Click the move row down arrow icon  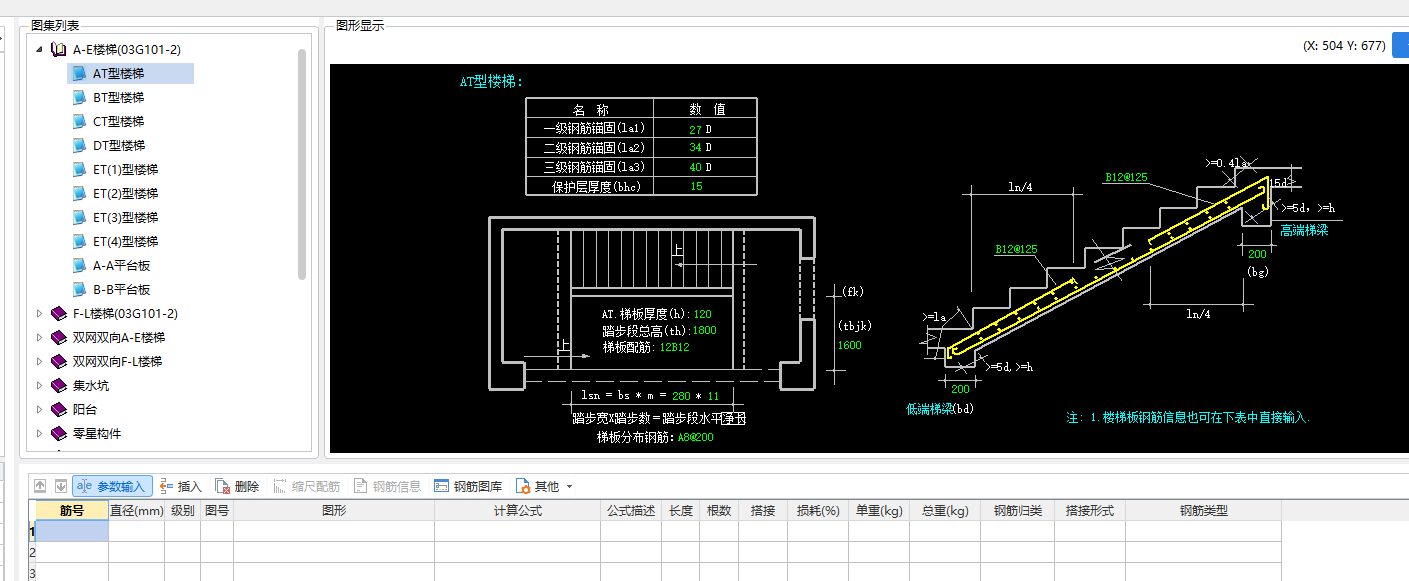point(60,486)
